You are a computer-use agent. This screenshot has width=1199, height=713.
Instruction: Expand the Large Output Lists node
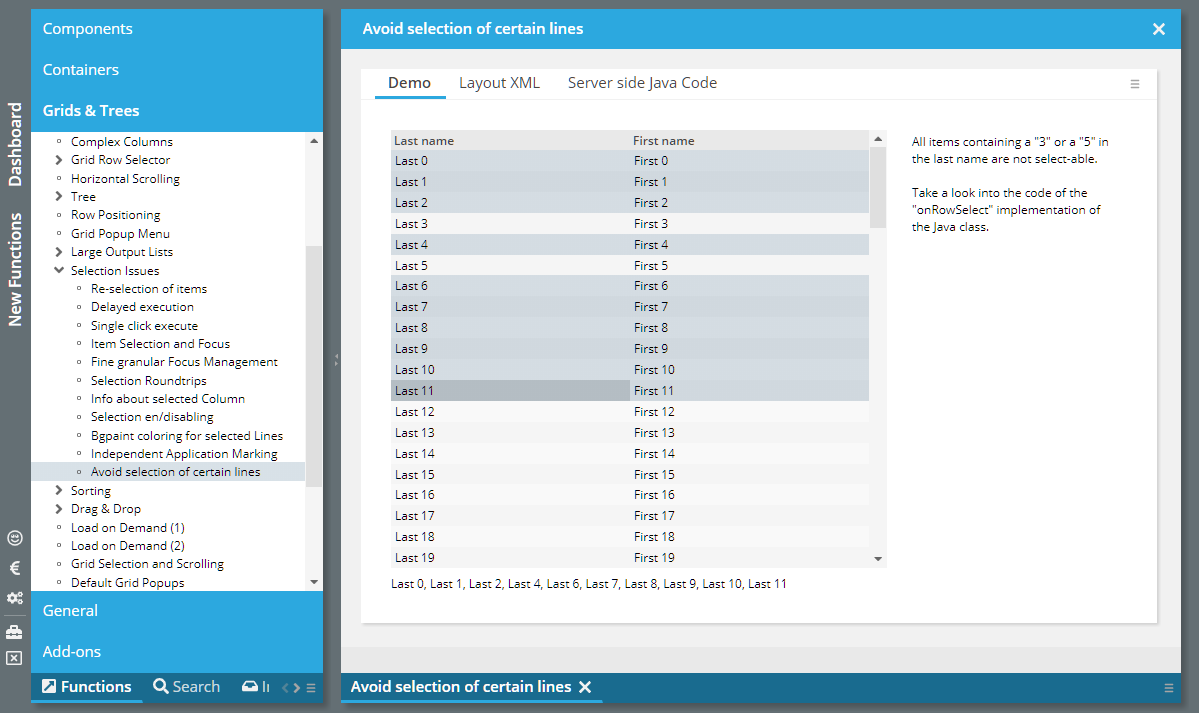click(x=59, y=252)
